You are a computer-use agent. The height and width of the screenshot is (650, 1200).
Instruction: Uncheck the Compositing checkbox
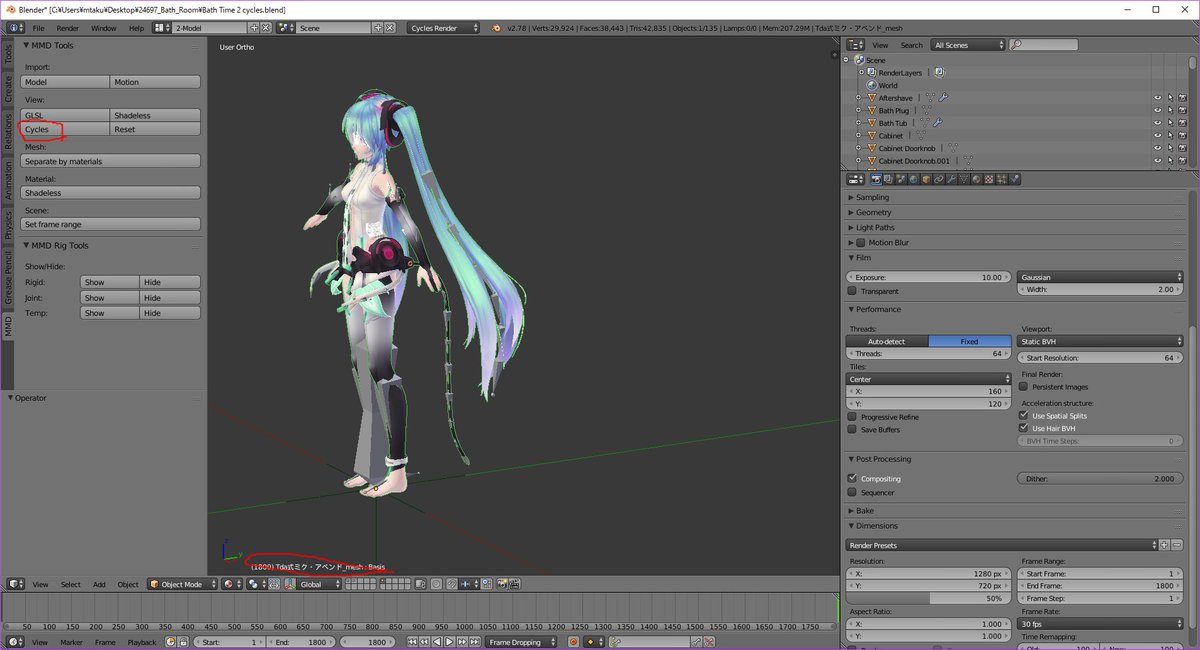[852, 478]
